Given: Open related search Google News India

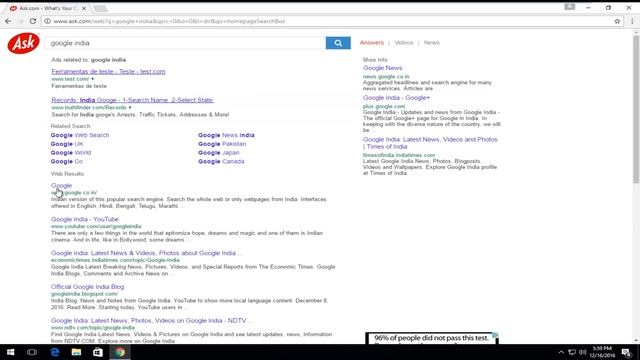Looking at the screenshot, I should point(226,135).
